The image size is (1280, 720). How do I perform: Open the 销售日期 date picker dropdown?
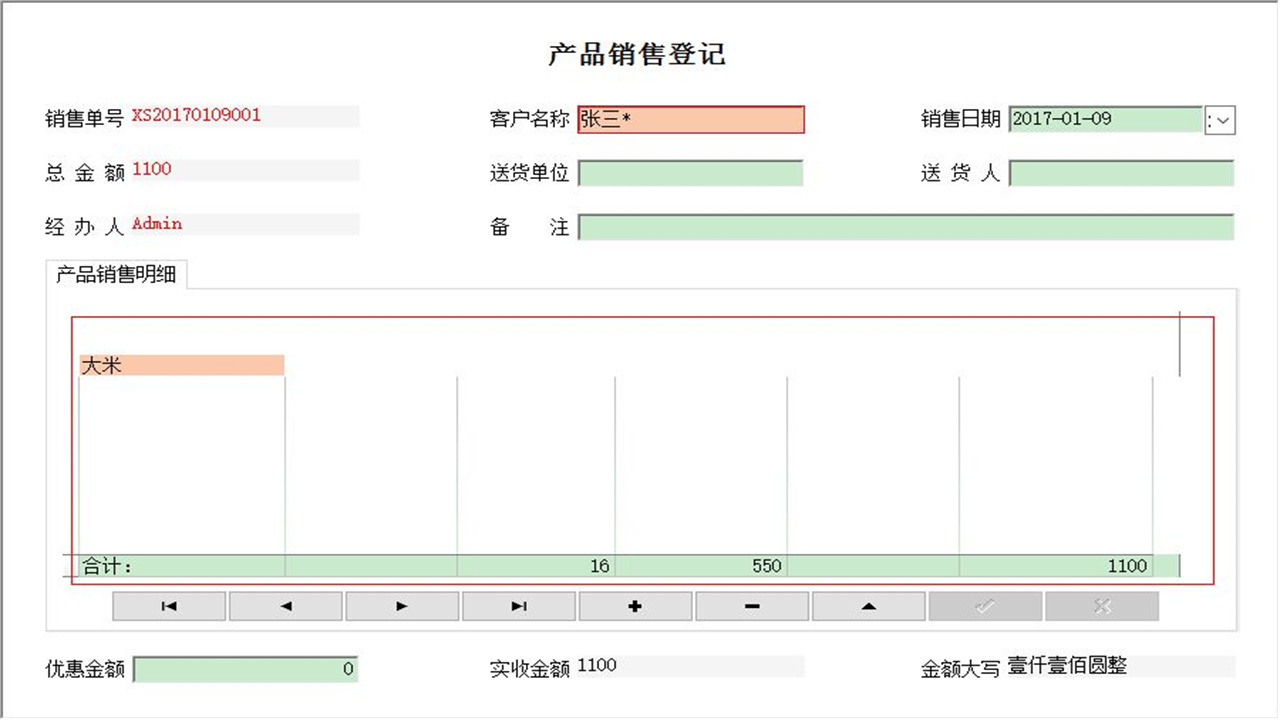point(1220,119)
